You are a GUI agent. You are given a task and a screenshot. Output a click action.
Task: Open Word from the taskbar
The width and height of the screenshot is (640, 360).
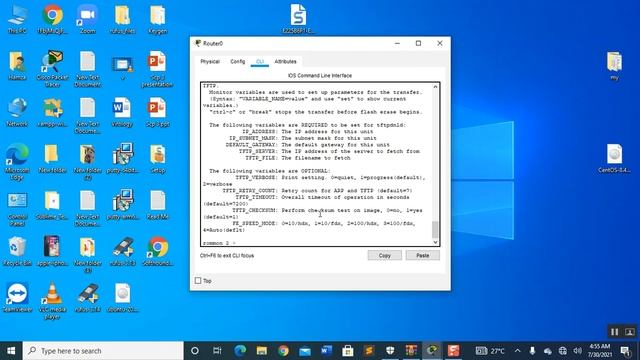pyautogui.click(x=326, y=351)
